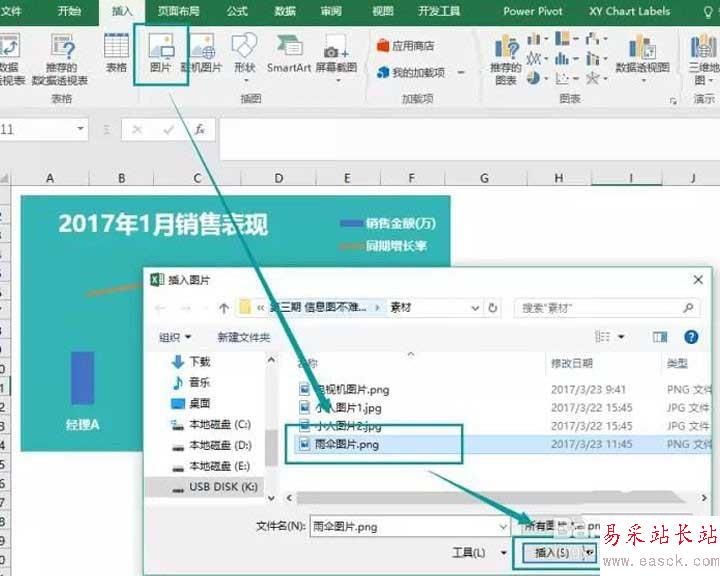Select file 小人图片1.jpg
This screenshot has height=576, width=720.
tap(340, 407)
